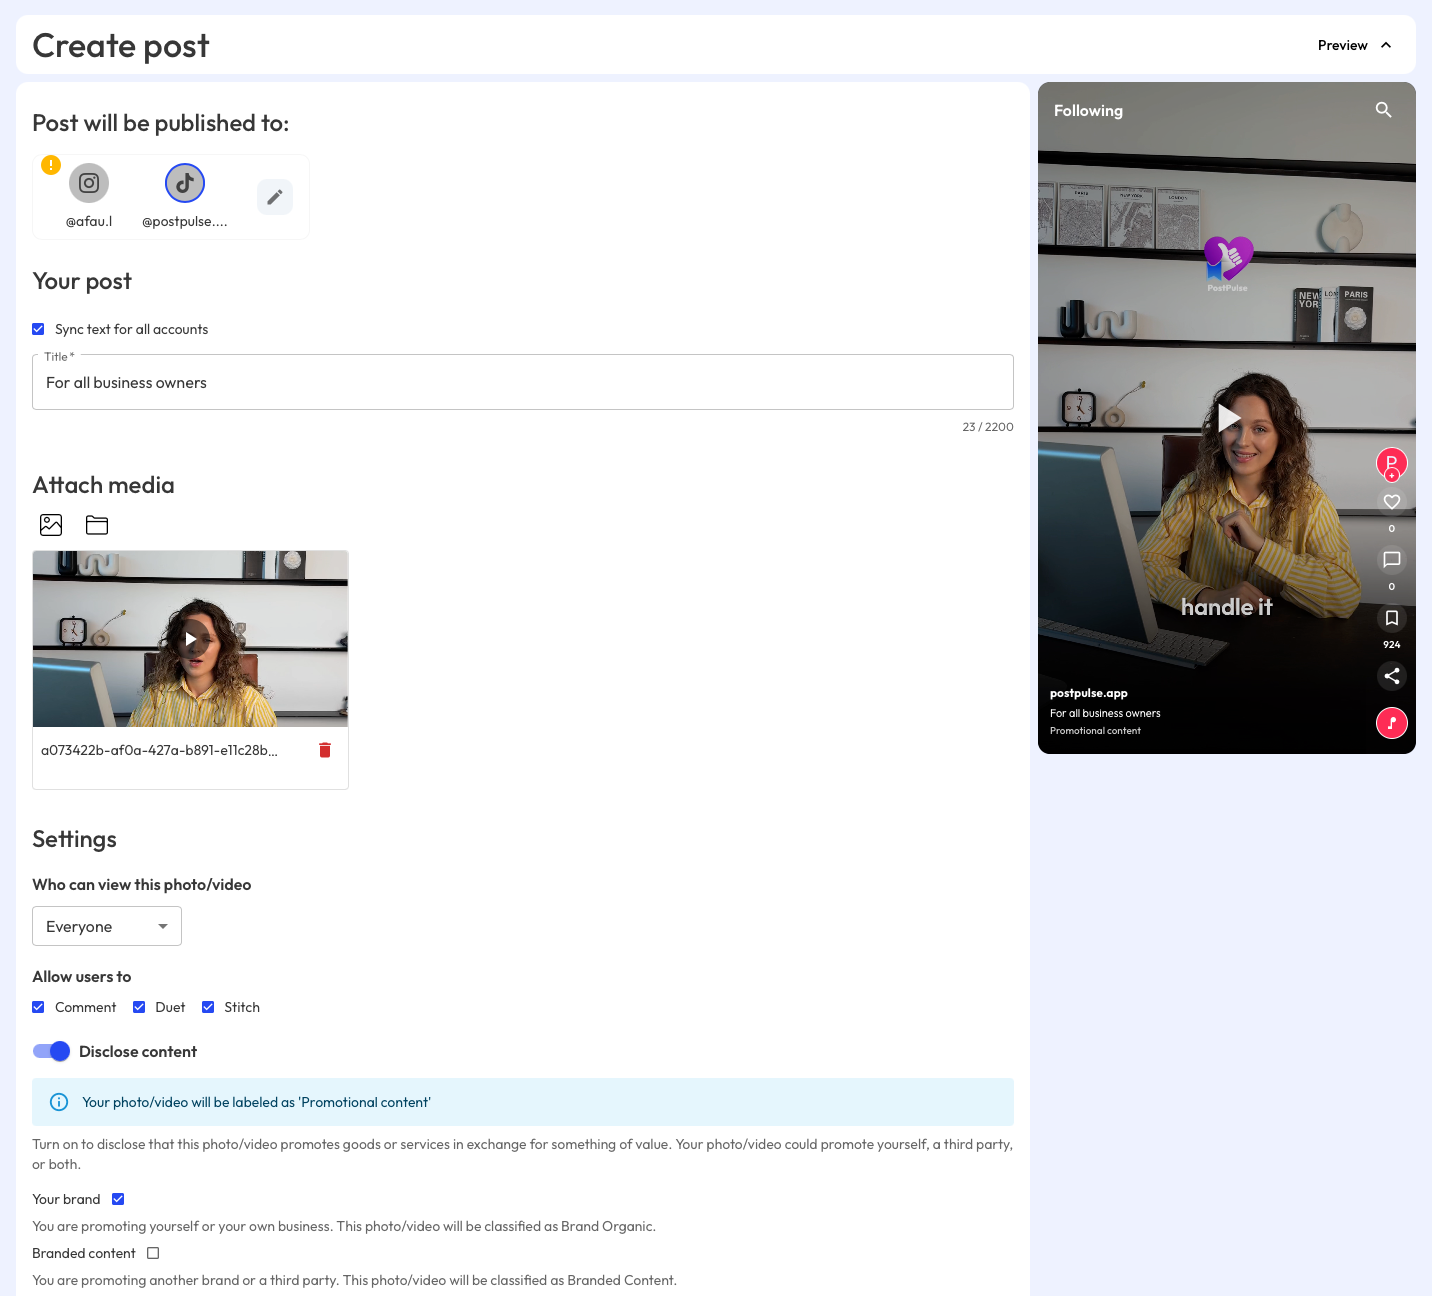Click the Following tab in the preview

coord(1088,110)
